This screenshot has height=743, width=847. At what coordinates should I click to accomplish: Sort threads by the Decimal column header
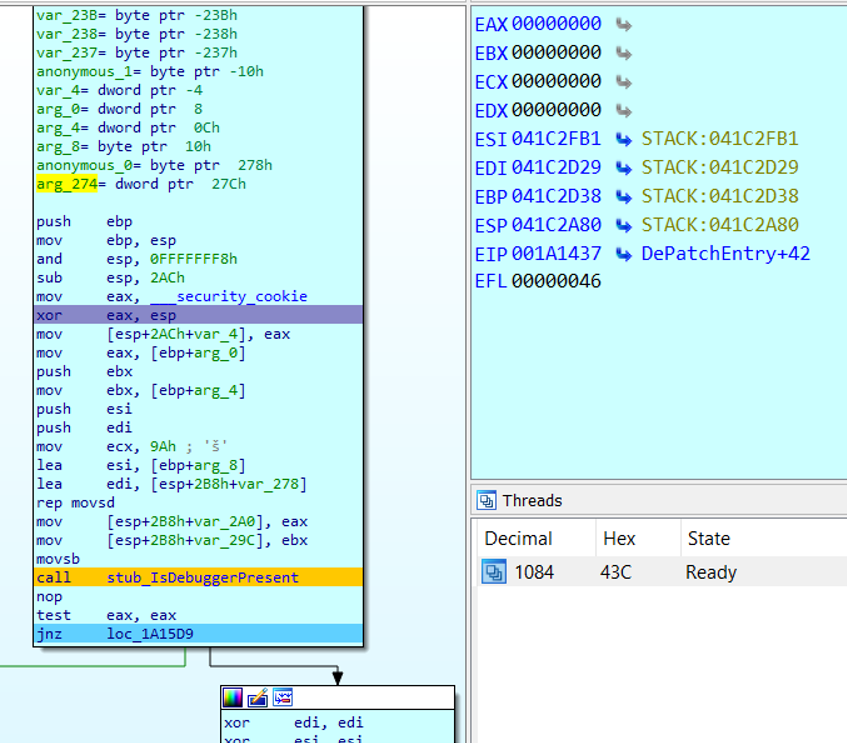click(519, 538)
